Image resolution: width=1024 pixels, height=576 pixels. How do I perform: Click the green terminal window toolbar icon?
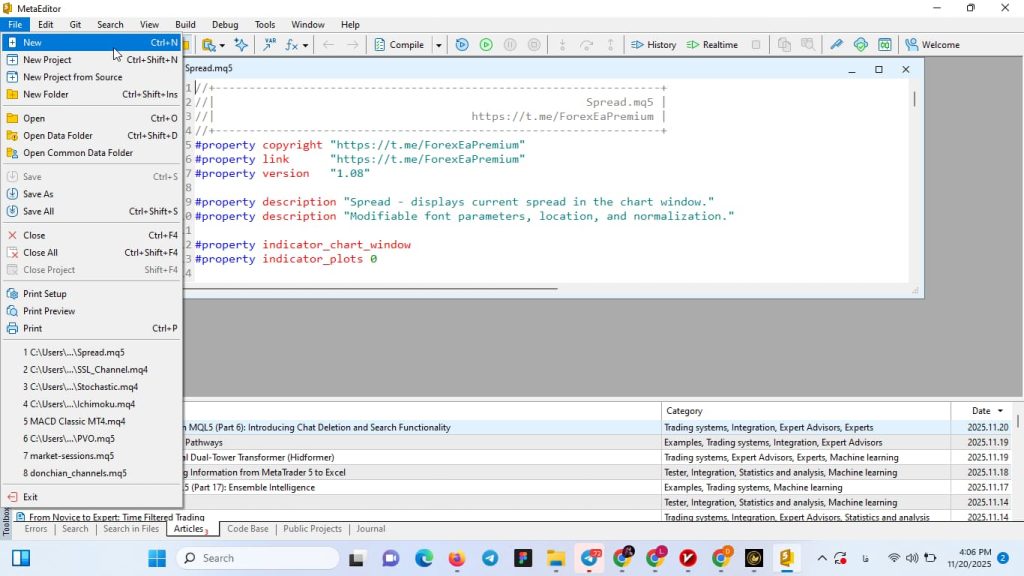point(884,44)
